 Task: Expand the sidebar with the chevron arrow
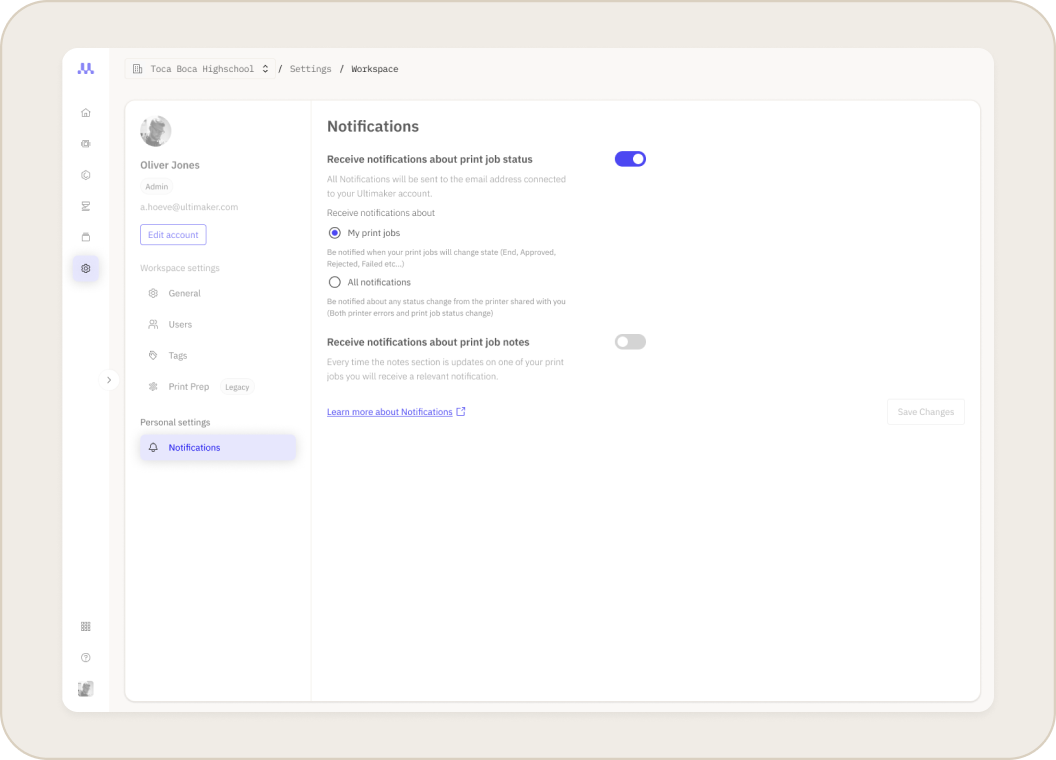click(109, 380)
